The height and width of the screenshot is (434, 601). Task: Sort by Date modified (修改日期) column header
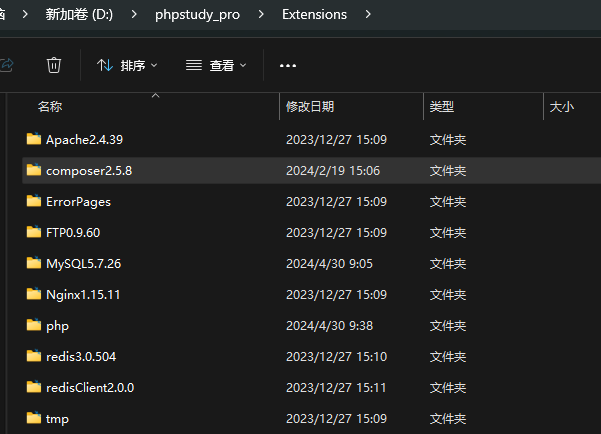point(310,107)
